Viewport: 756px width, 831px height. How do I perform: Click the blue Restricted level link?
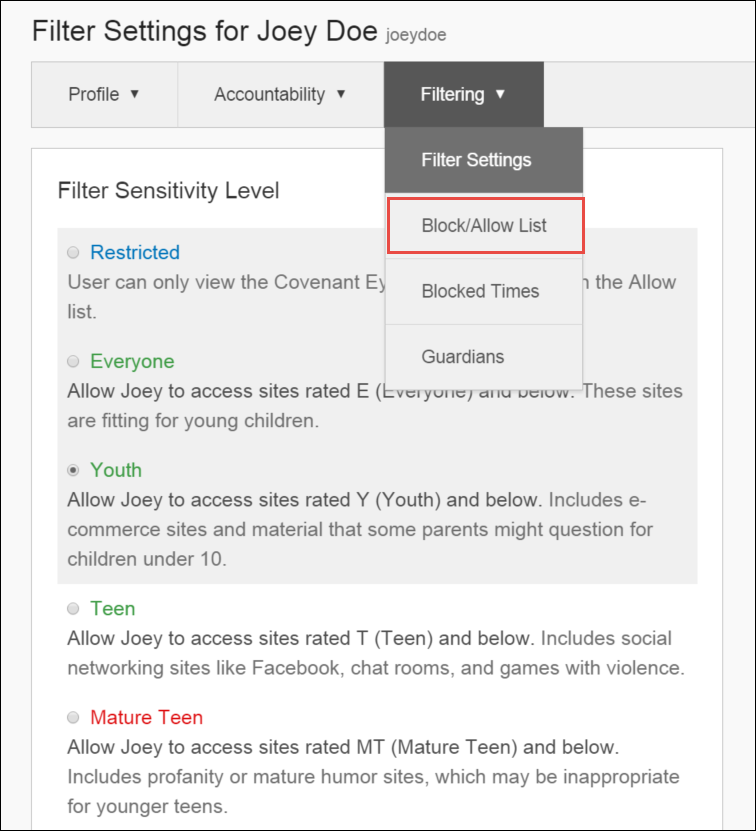tap(135, 252)
